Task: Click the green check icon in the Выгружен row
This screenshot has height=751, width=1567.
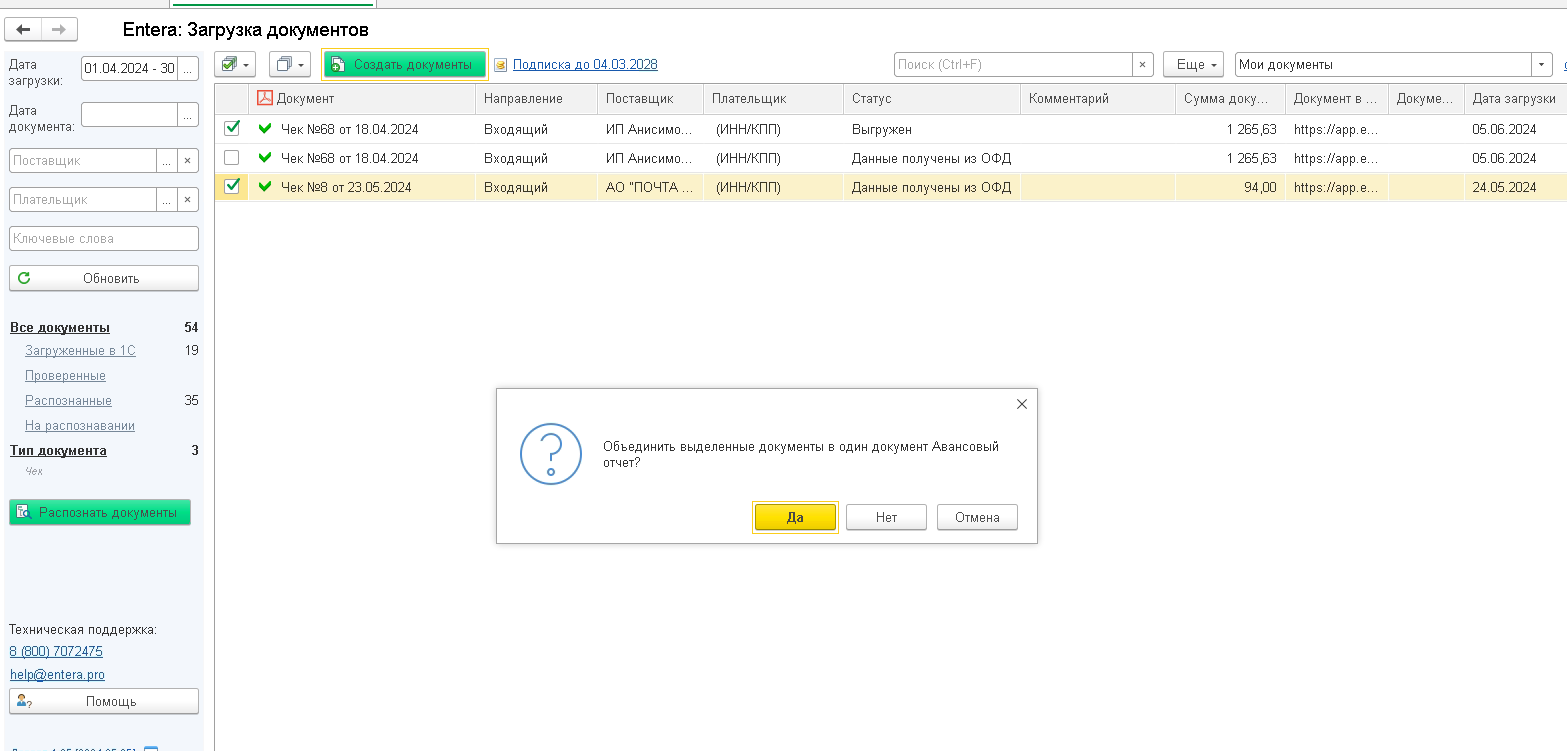Action: click(265, 128)
